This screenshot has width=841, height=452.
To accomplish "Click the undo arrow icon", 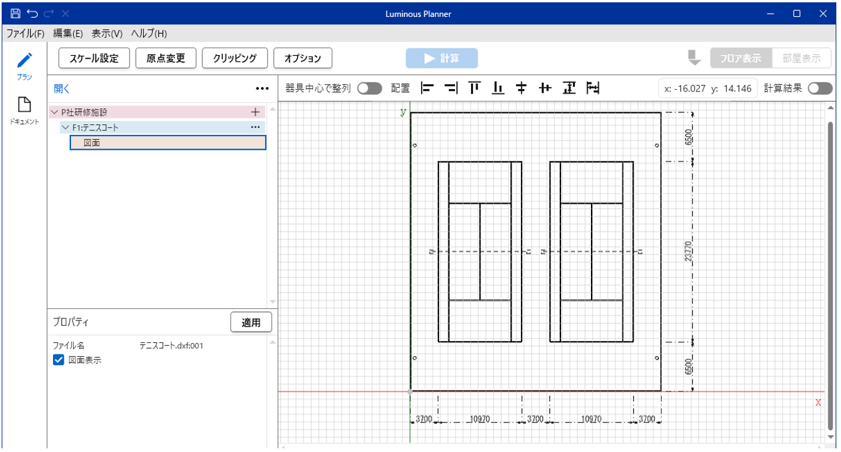I will click(x=32, y=14).
